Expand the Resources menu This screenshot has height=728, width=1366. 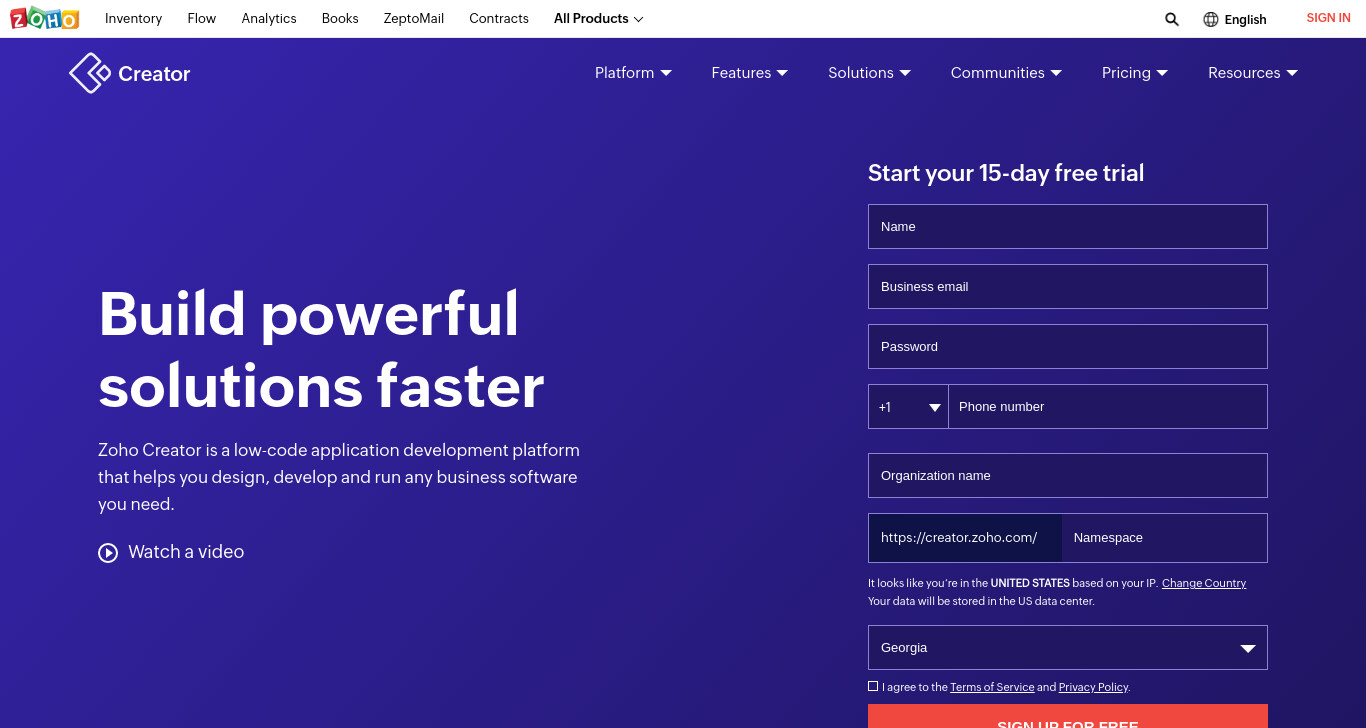(1253, 73)
